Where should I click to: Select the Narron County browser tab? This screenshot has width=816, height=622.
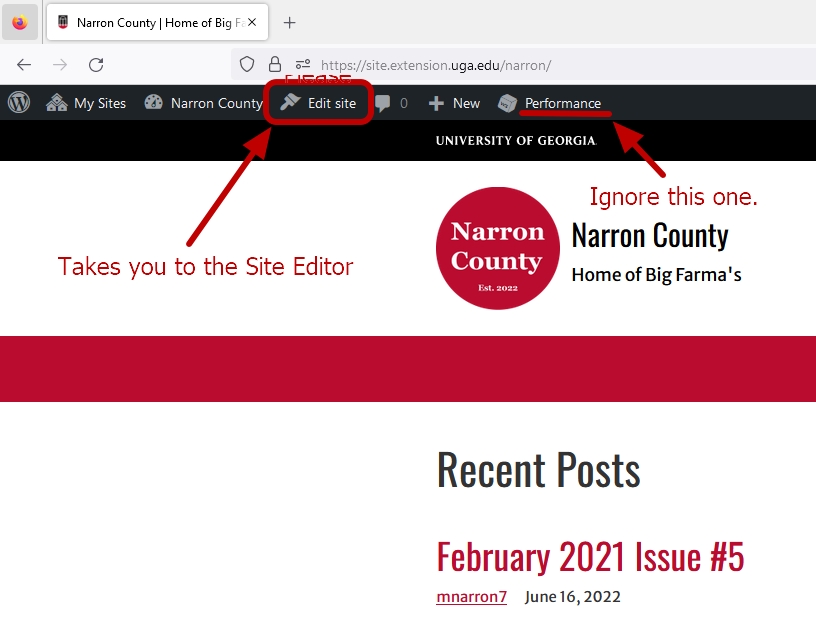pos(157,22)
